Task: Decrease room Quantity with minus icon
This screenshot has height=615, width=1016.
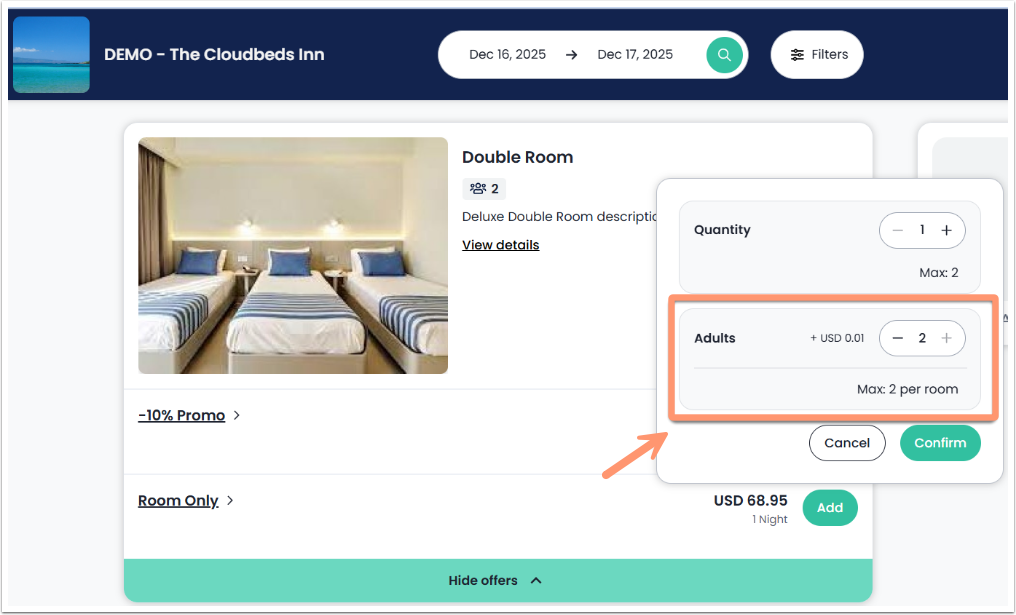Action: point(898,230)
